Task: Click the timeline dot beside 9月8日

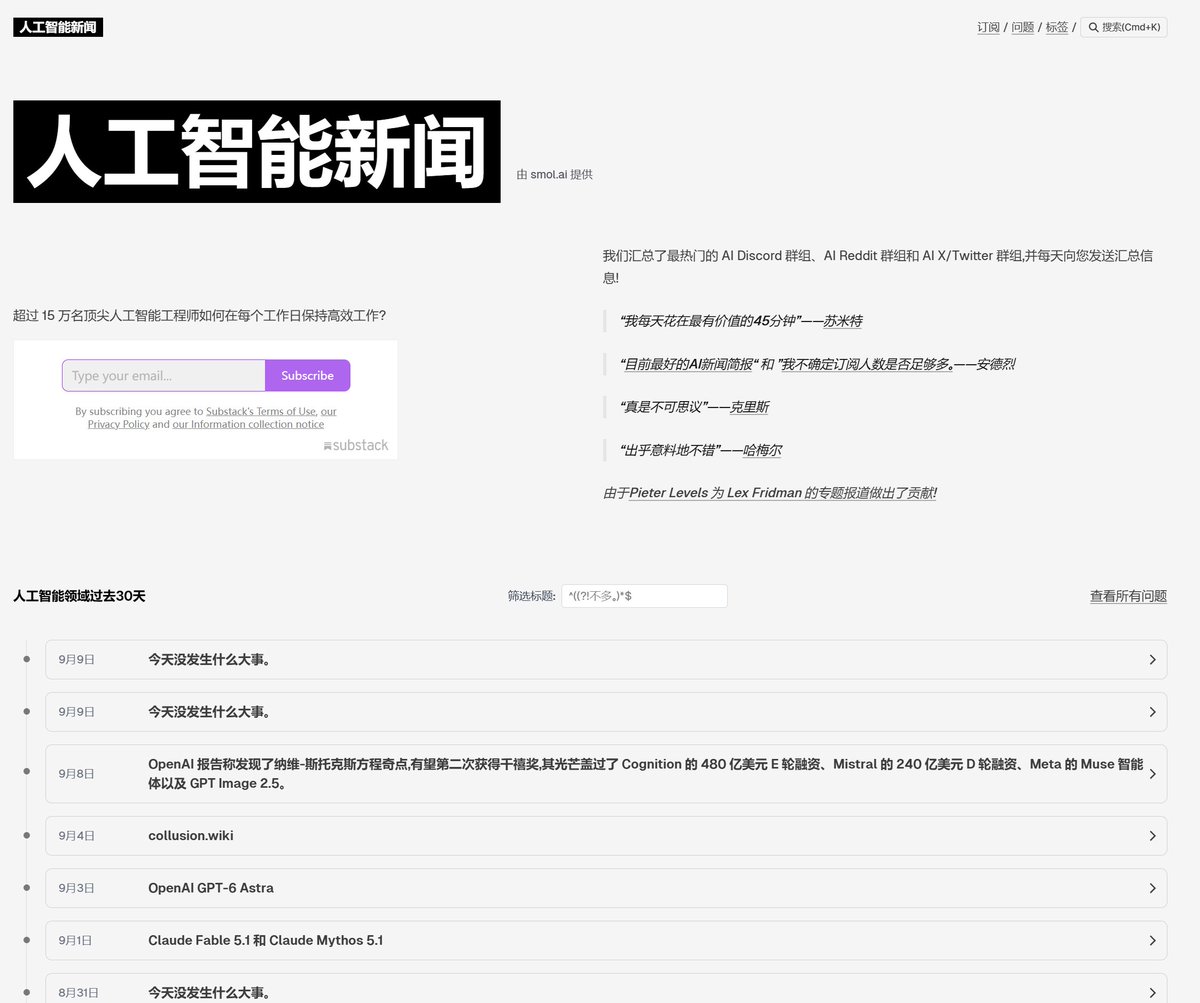Action: (27, 770)
